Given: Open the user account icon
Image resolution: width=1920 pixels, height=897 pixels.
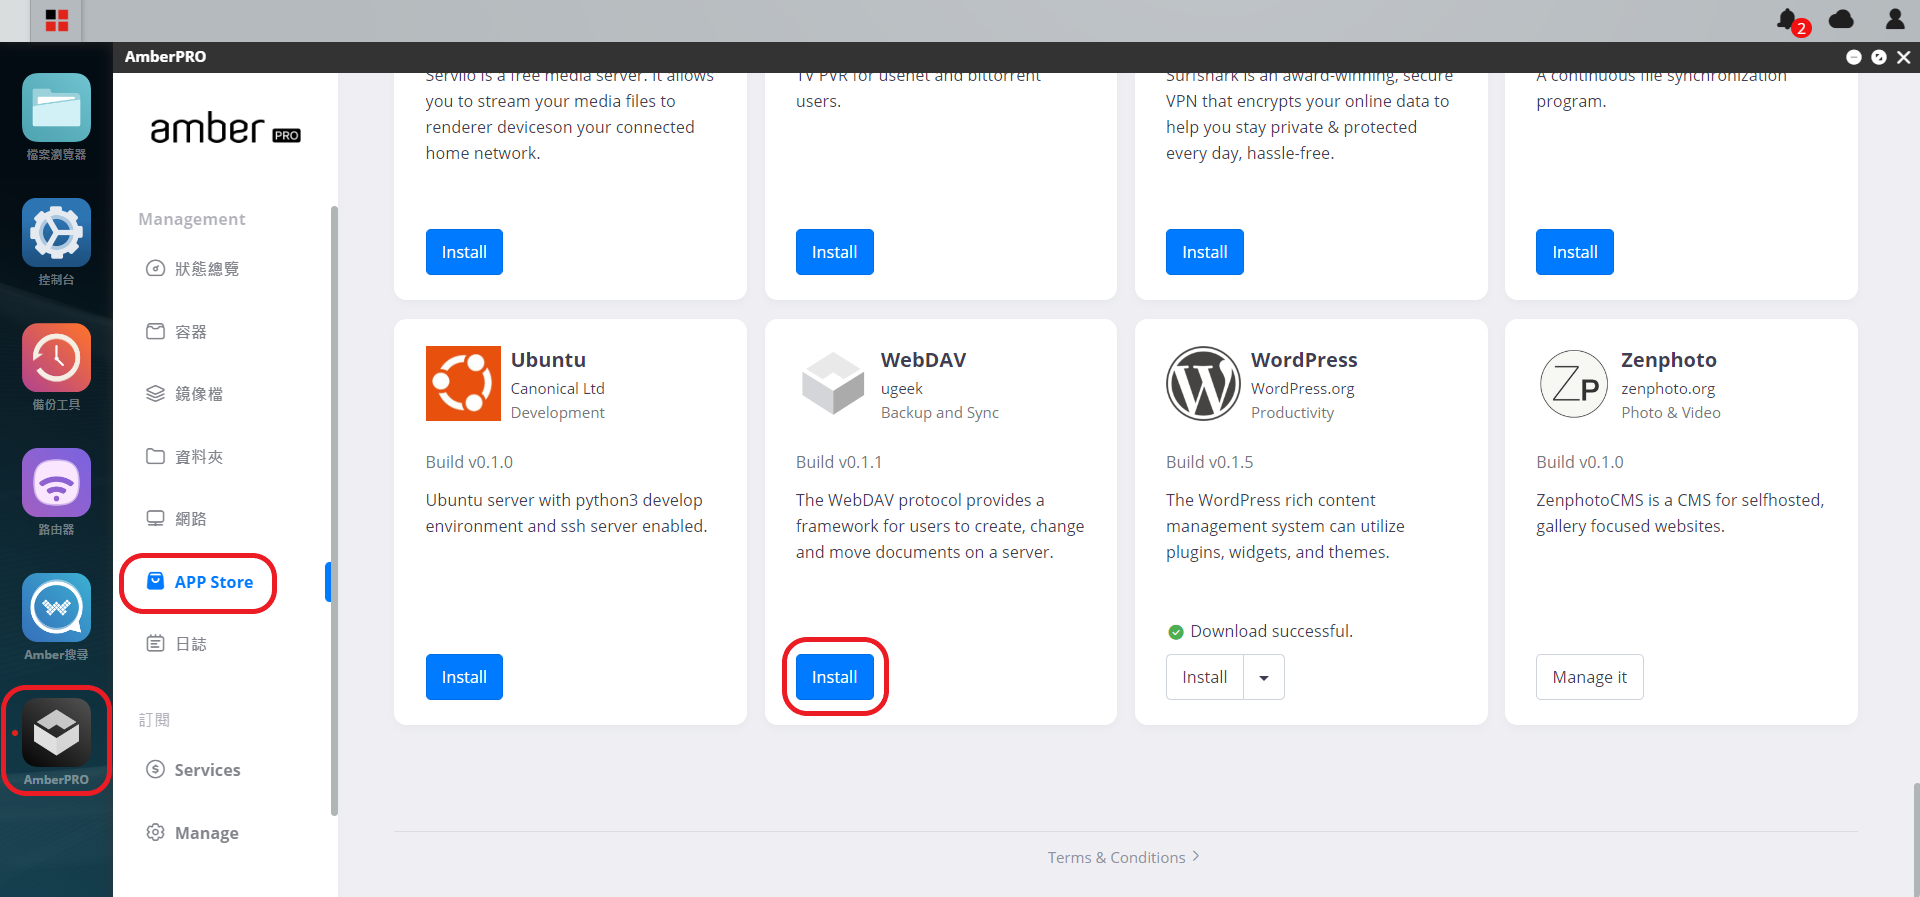Looking at the screenshot, I should coord(1895,19).
